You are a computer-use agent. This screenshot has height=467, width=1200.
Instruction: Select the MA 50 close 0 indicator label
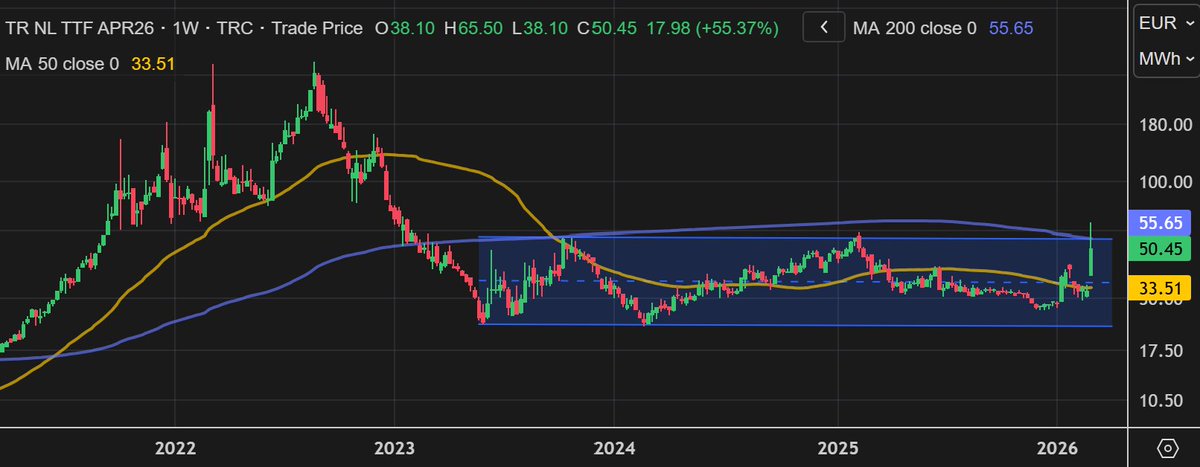62,64
